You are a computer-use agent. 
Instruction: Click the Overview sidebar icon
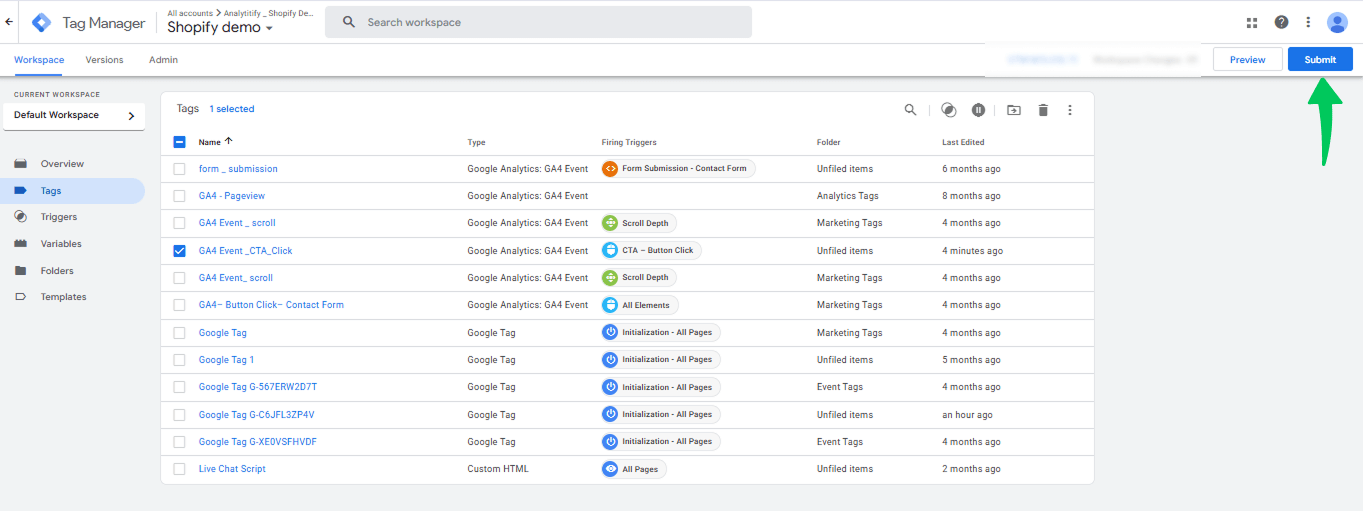21,164
